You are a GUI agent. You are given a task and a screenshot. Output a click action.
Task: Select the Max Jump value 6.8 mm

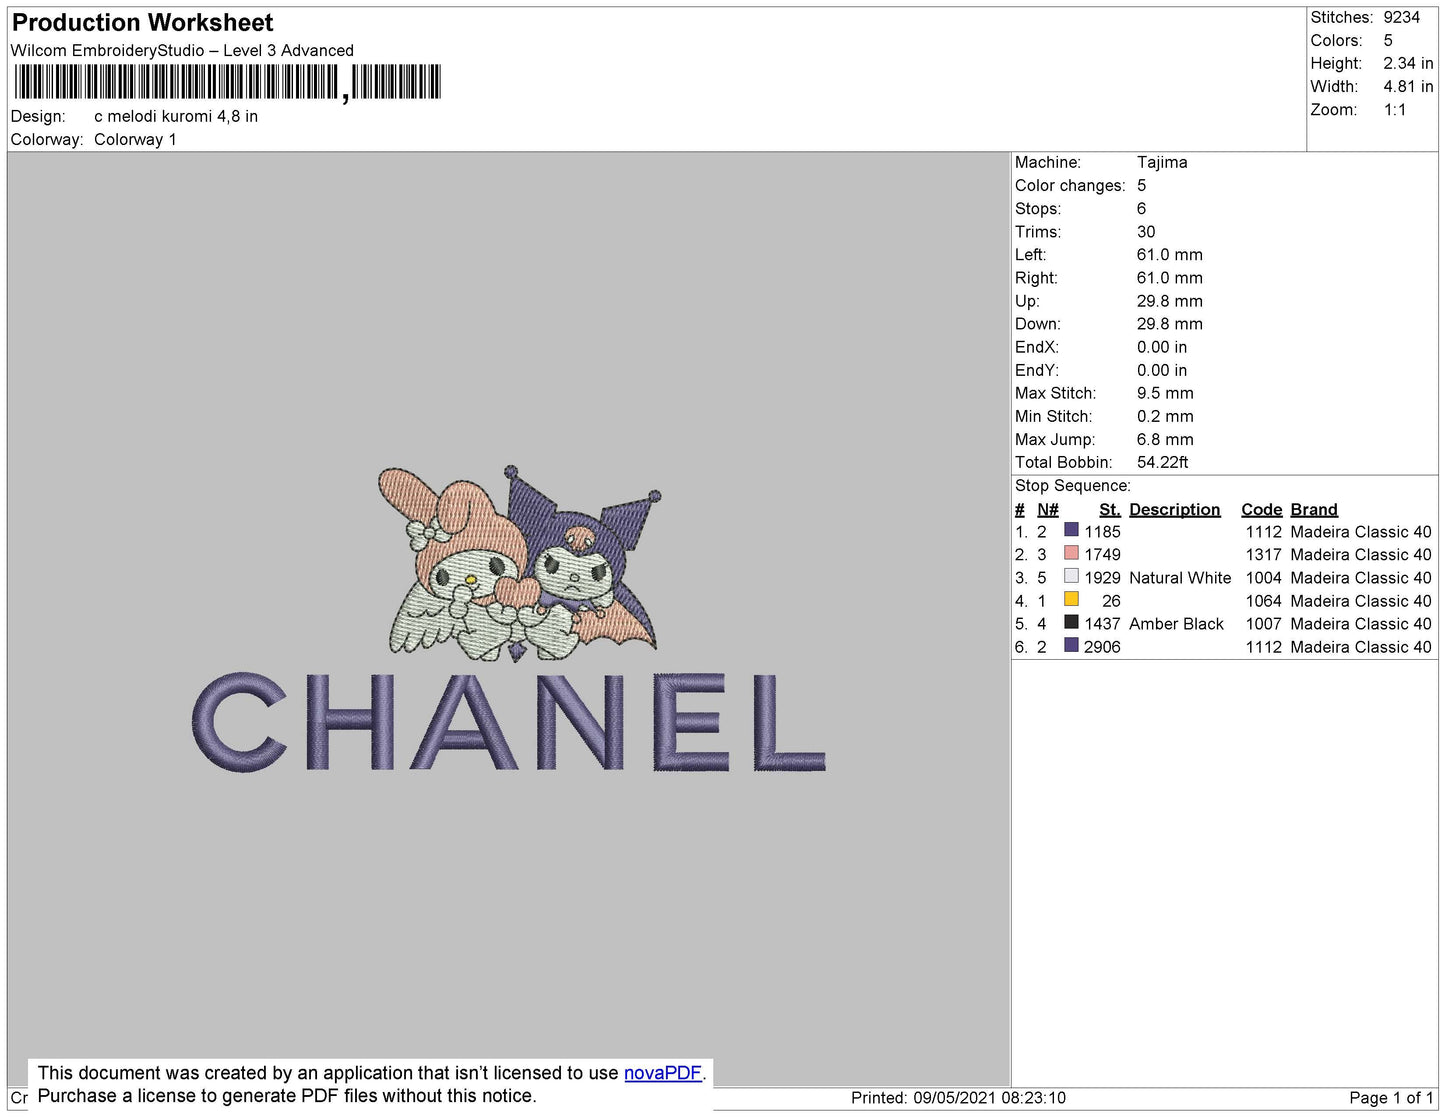click(1165, 438)
